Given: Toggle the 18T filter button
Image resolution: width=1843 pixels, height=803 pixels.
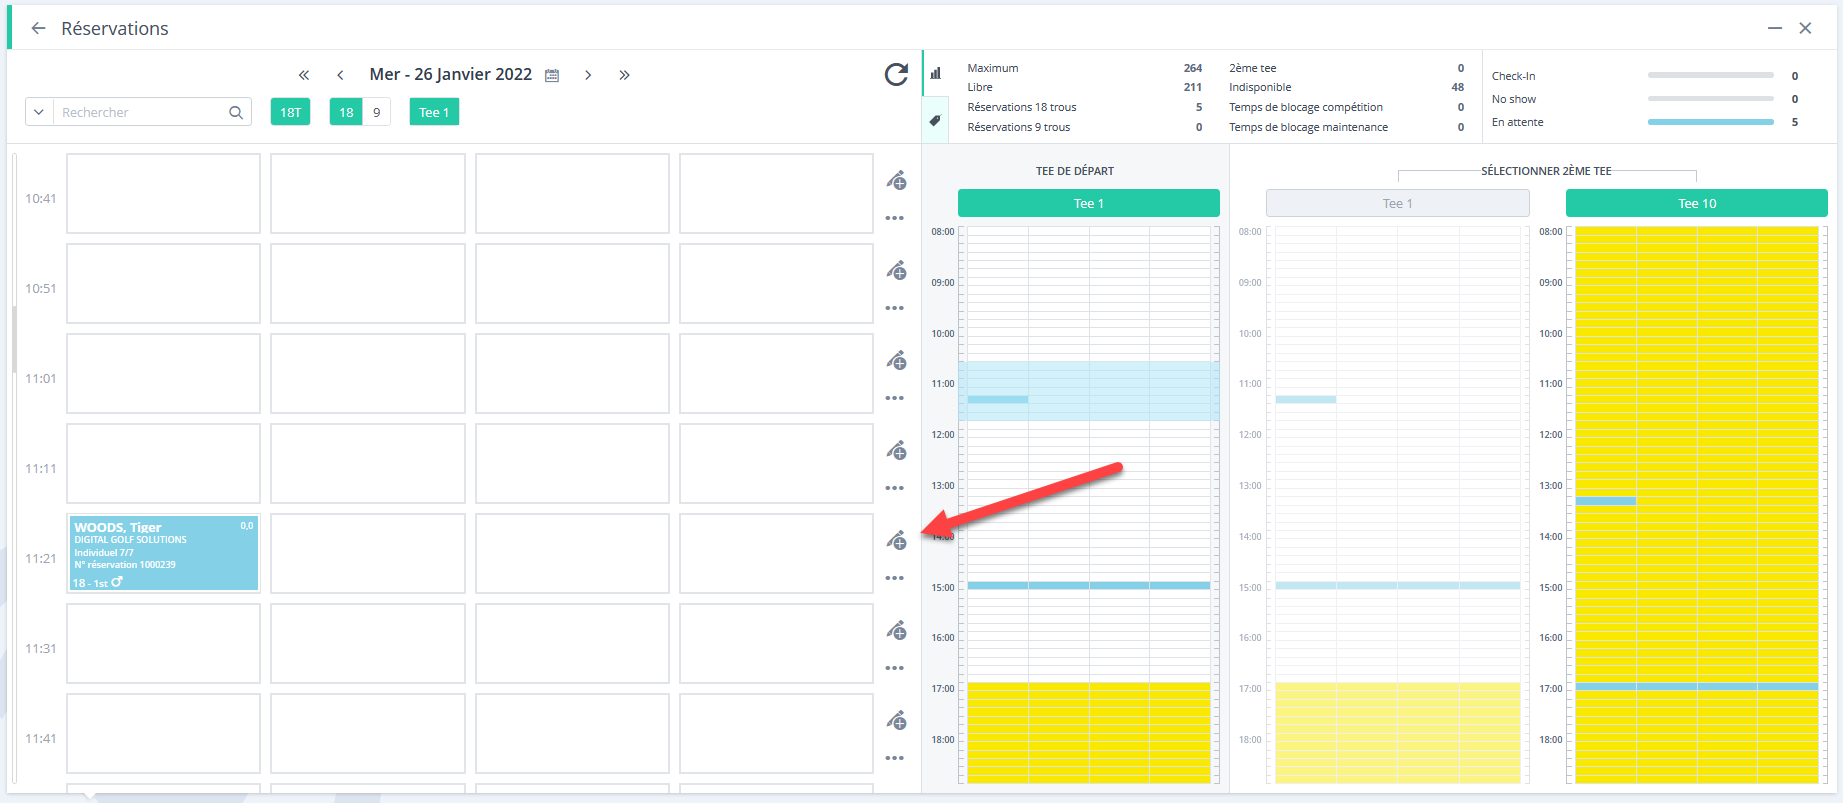Looking at the screenshot, I should (290, 112).
